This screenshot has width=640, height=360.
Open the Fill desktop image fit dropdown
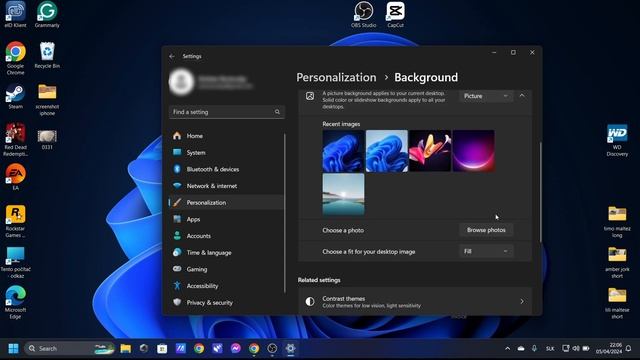click(x=486, y=251)
